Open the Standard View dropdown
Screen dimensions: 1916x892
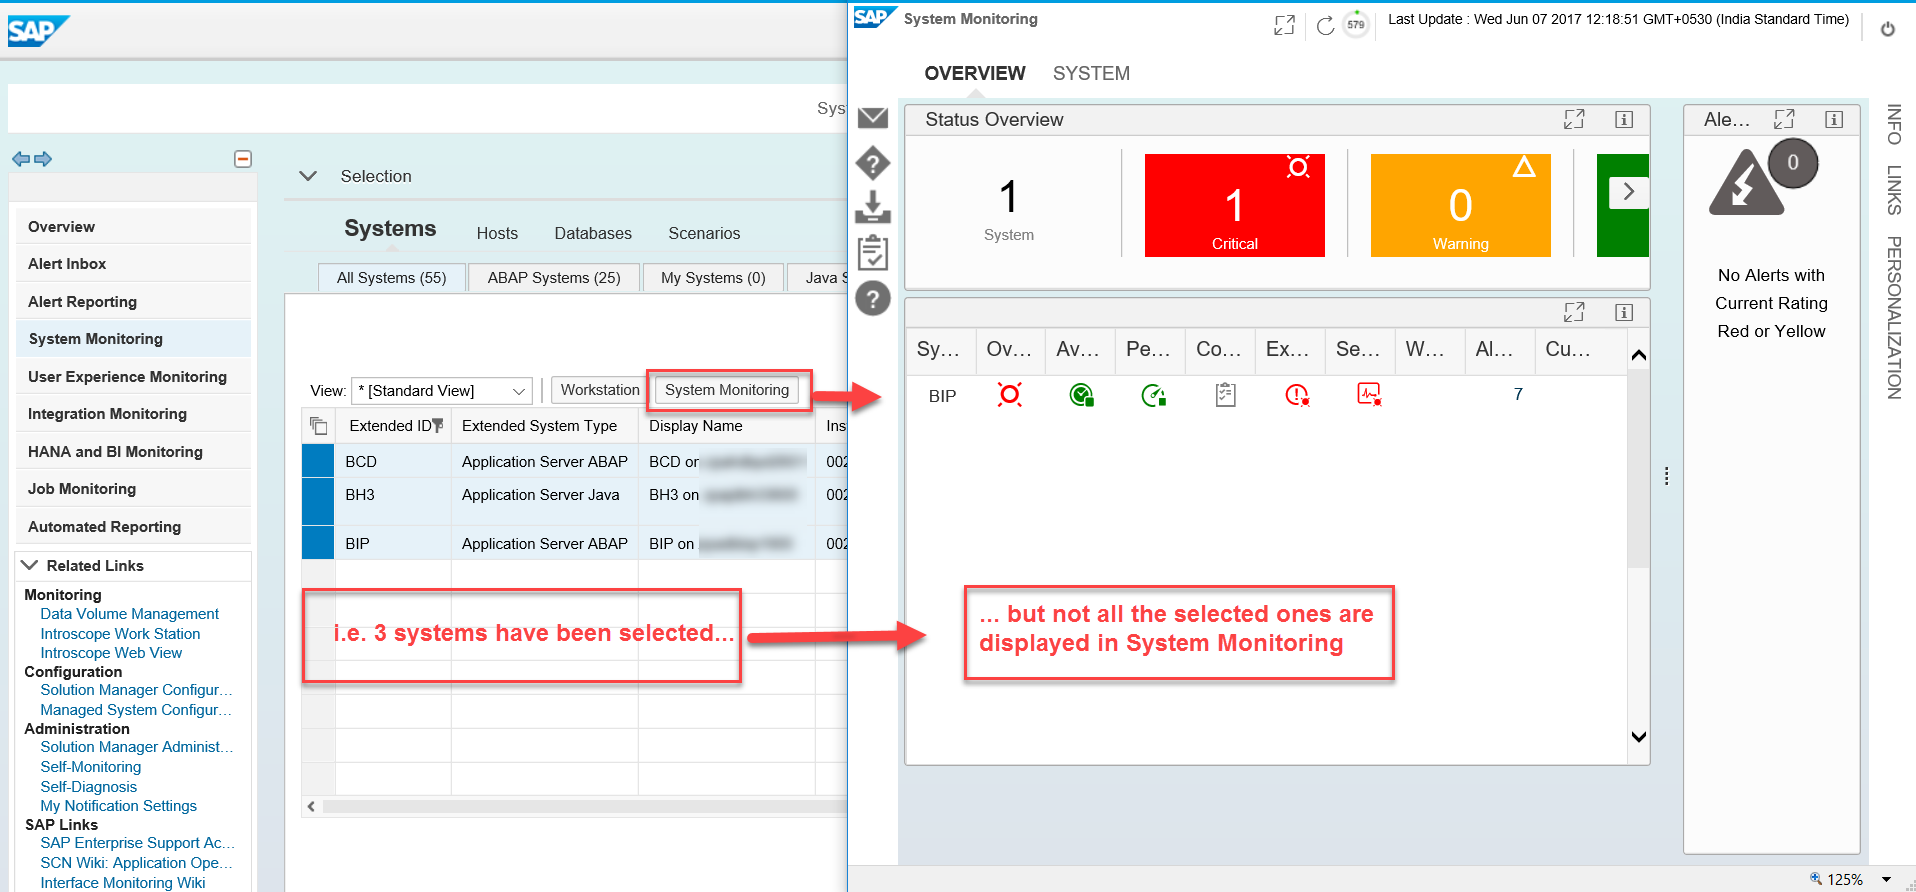(519, 391)
